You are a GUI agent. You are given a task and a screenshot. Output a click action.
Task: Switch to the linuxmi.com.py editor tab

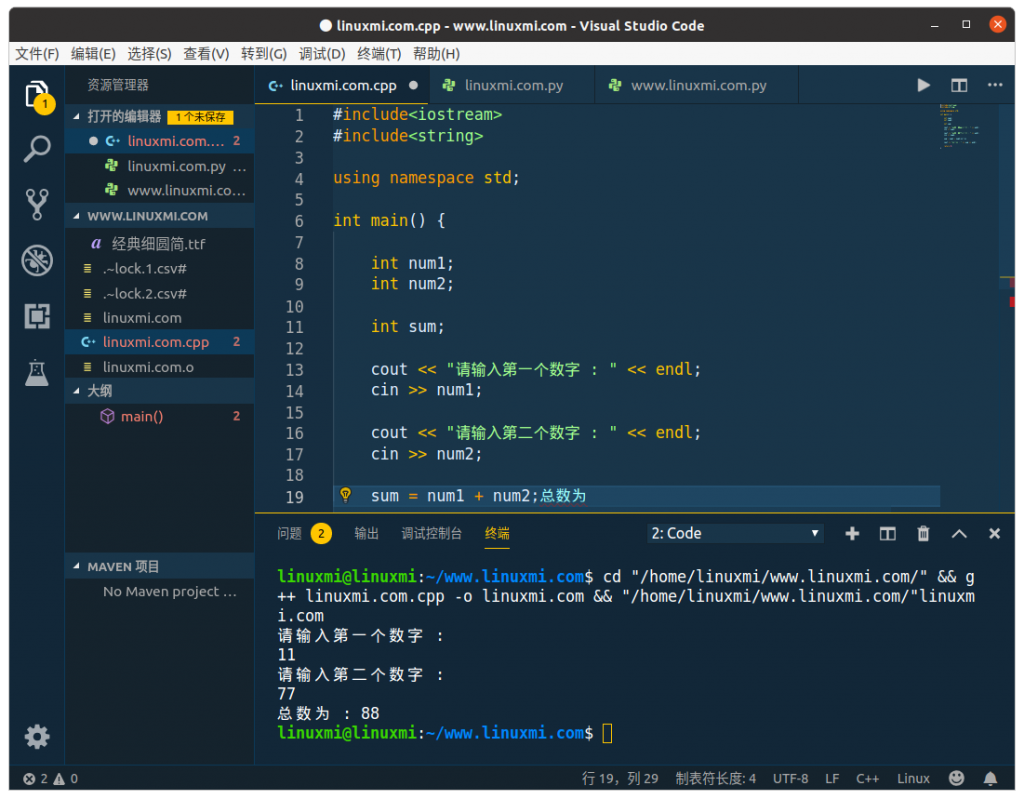[512, 86]
